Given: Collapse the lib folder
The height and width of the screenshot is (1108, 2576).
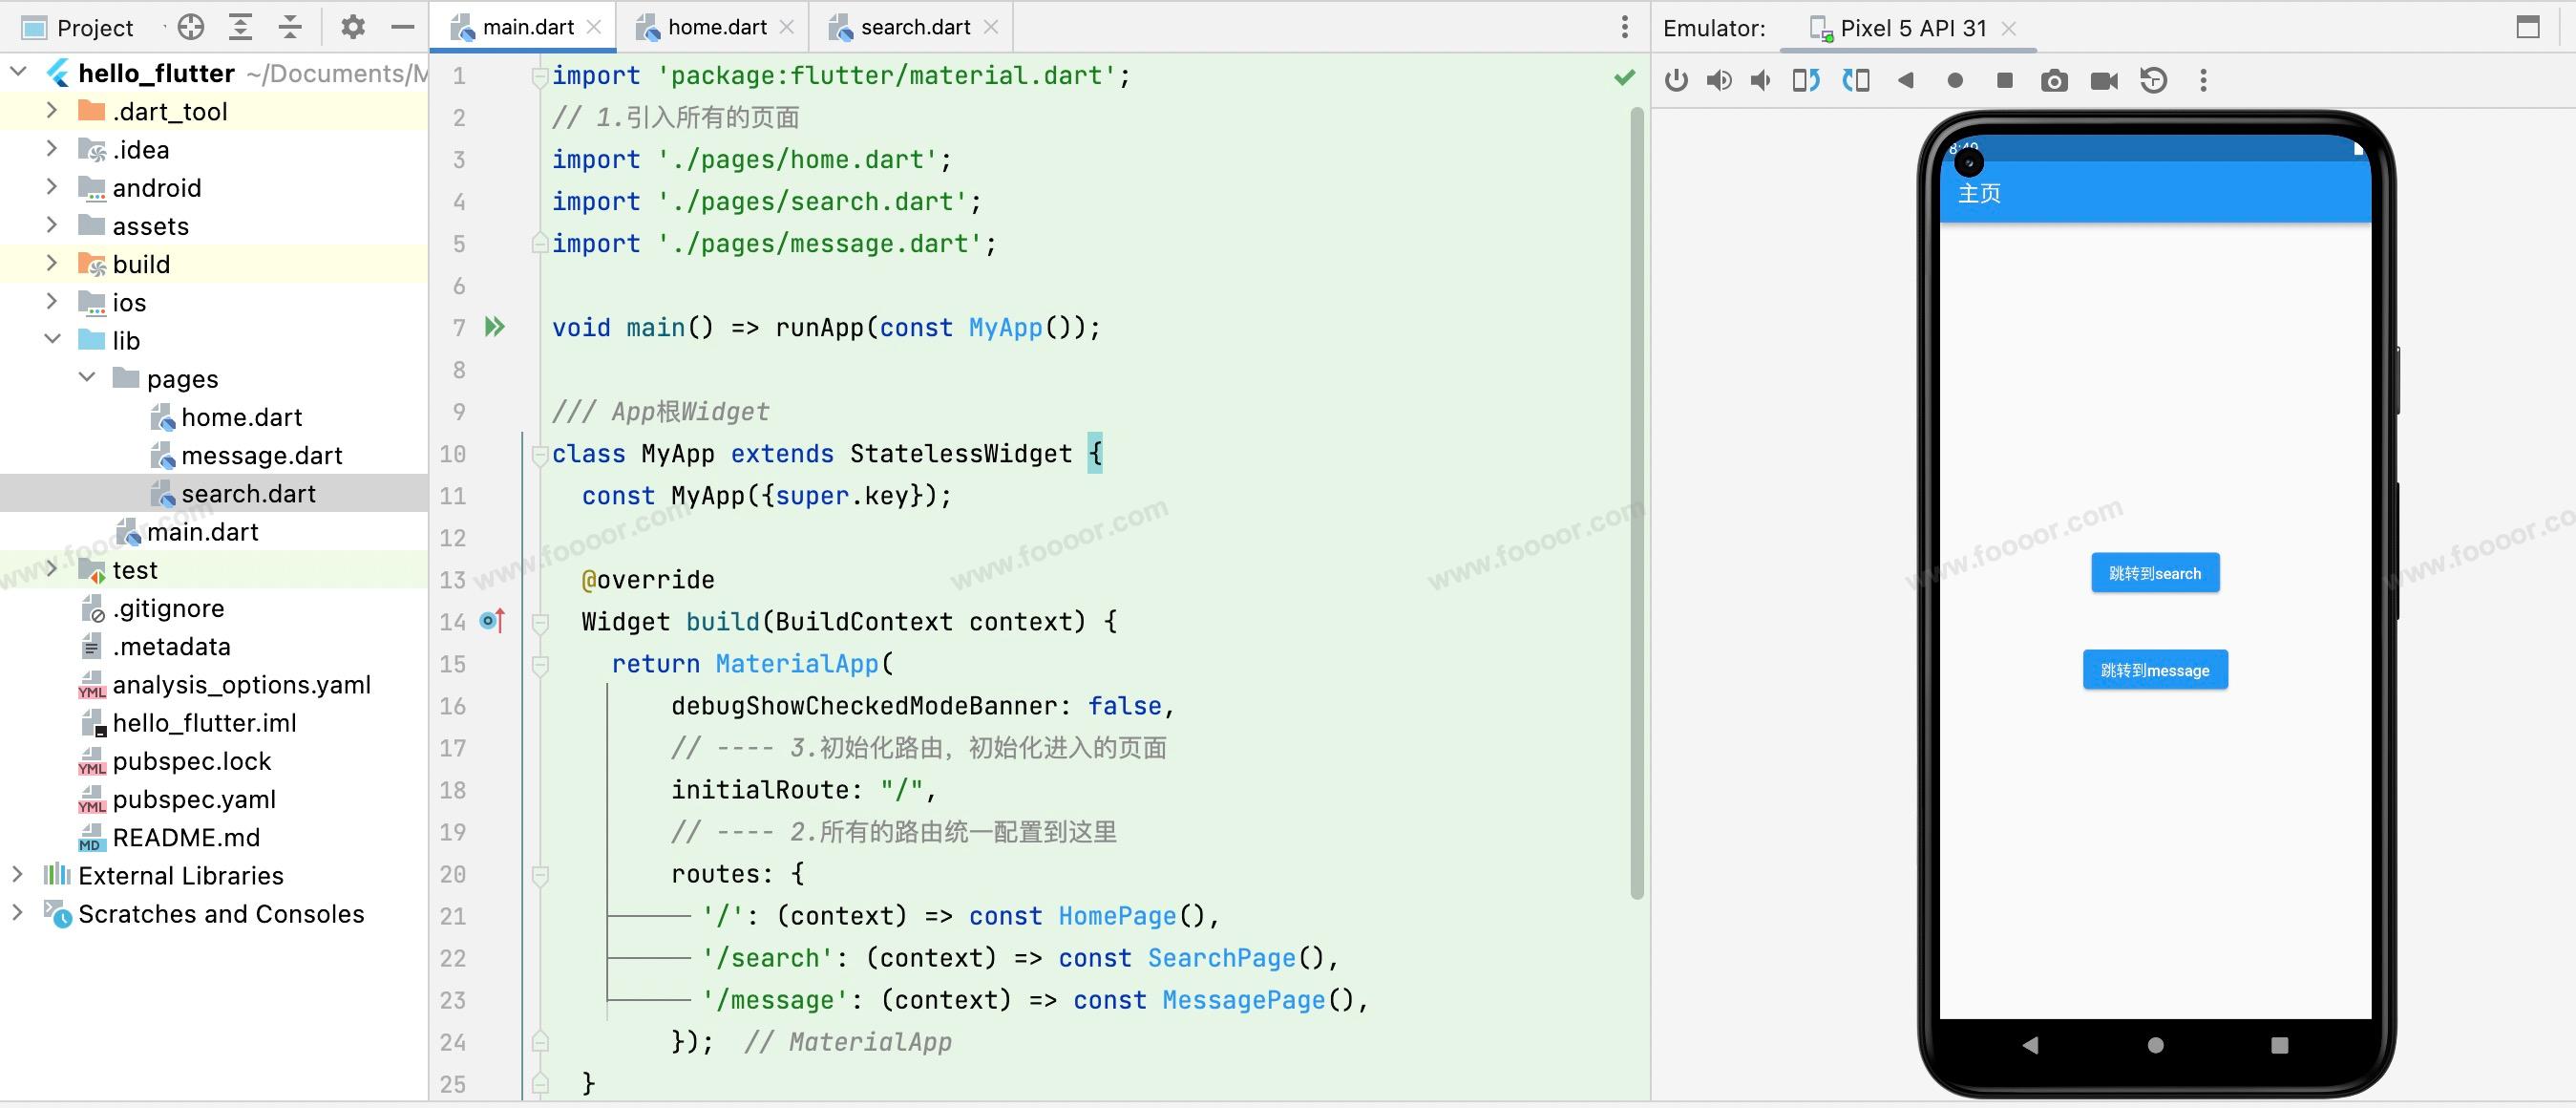Looking at the screenshot, I should tap(52, 340).
